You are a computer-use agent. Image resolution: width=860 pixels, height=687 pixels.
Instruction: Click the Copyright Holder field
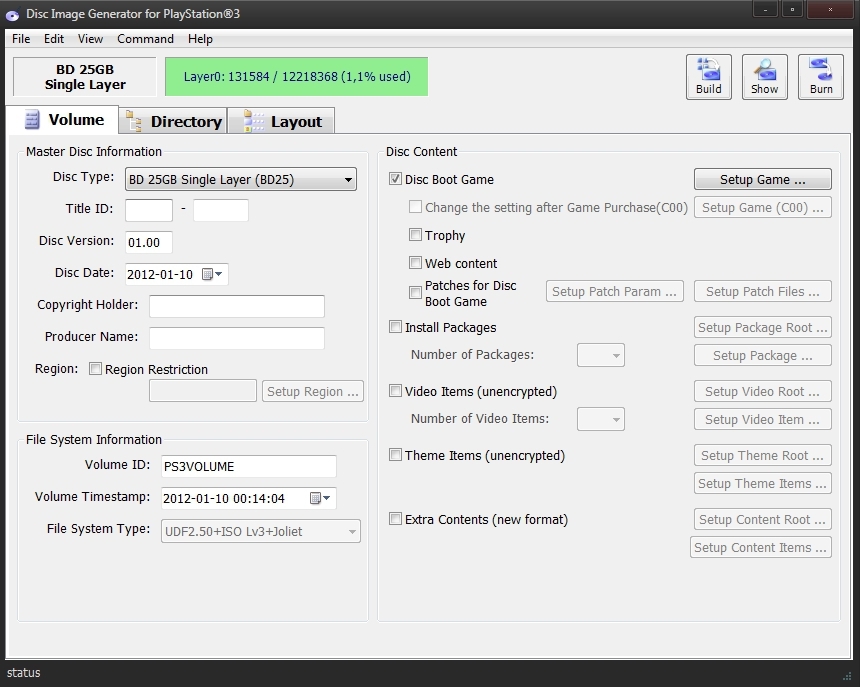[237, 306]
